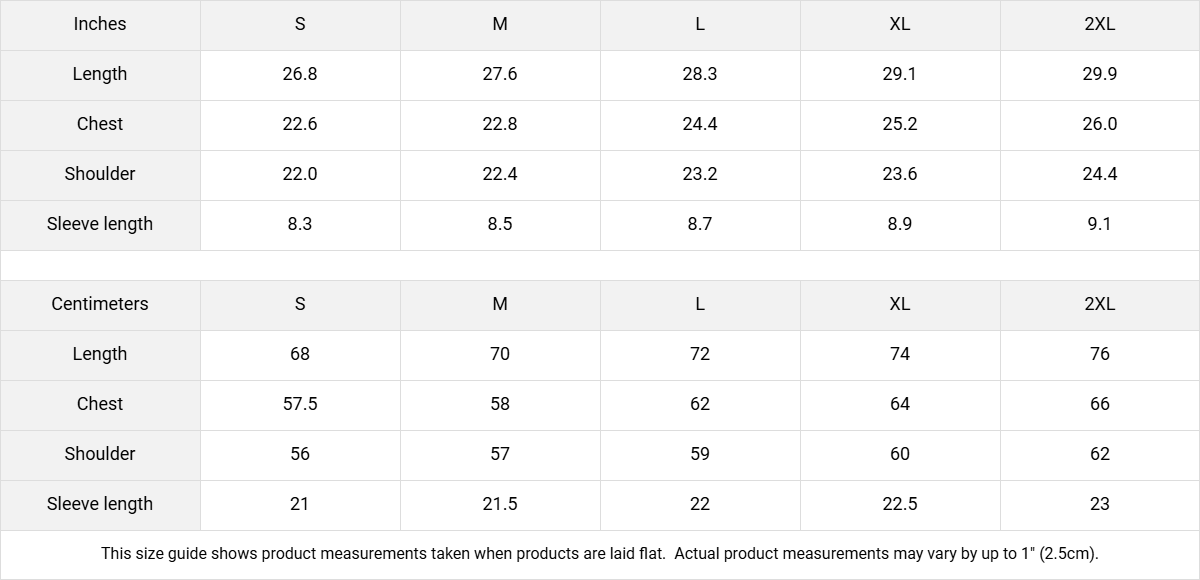Click the S length value 26.8
1200x580 pixels.
(x=300, y=75)
